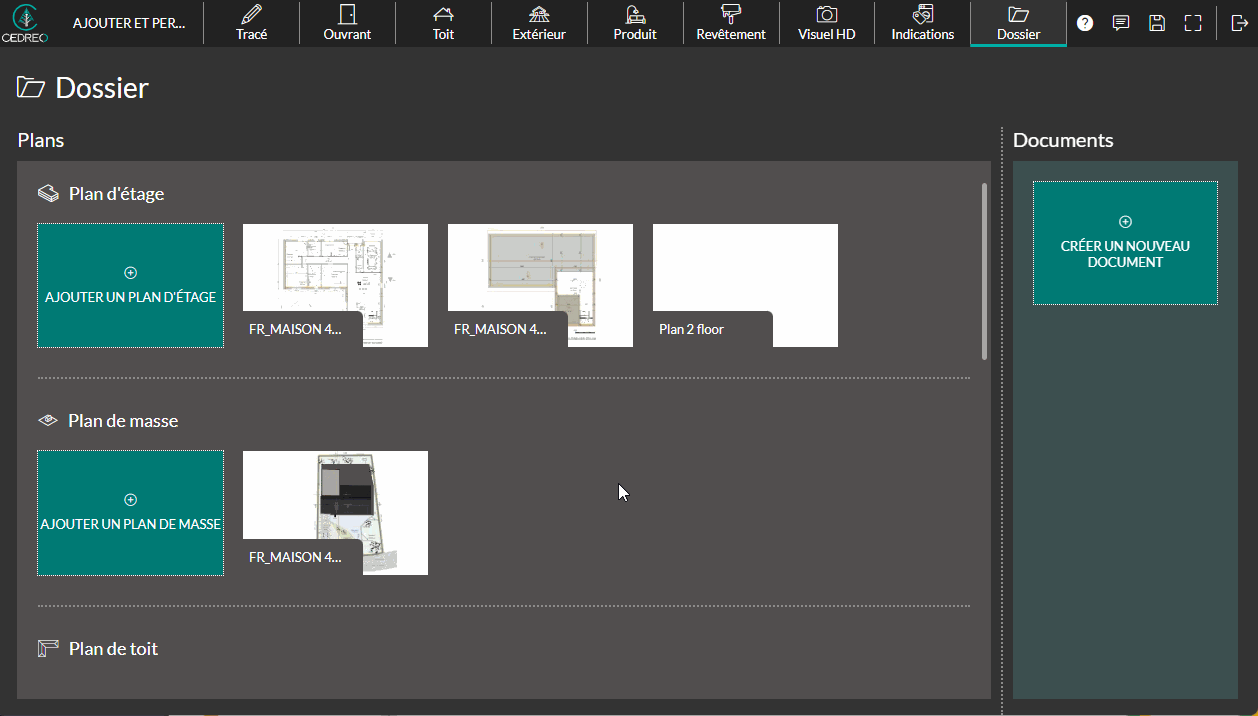1258x716 pixels.
Task: Open the Ouvrant tab
Action: pos(347,23)
